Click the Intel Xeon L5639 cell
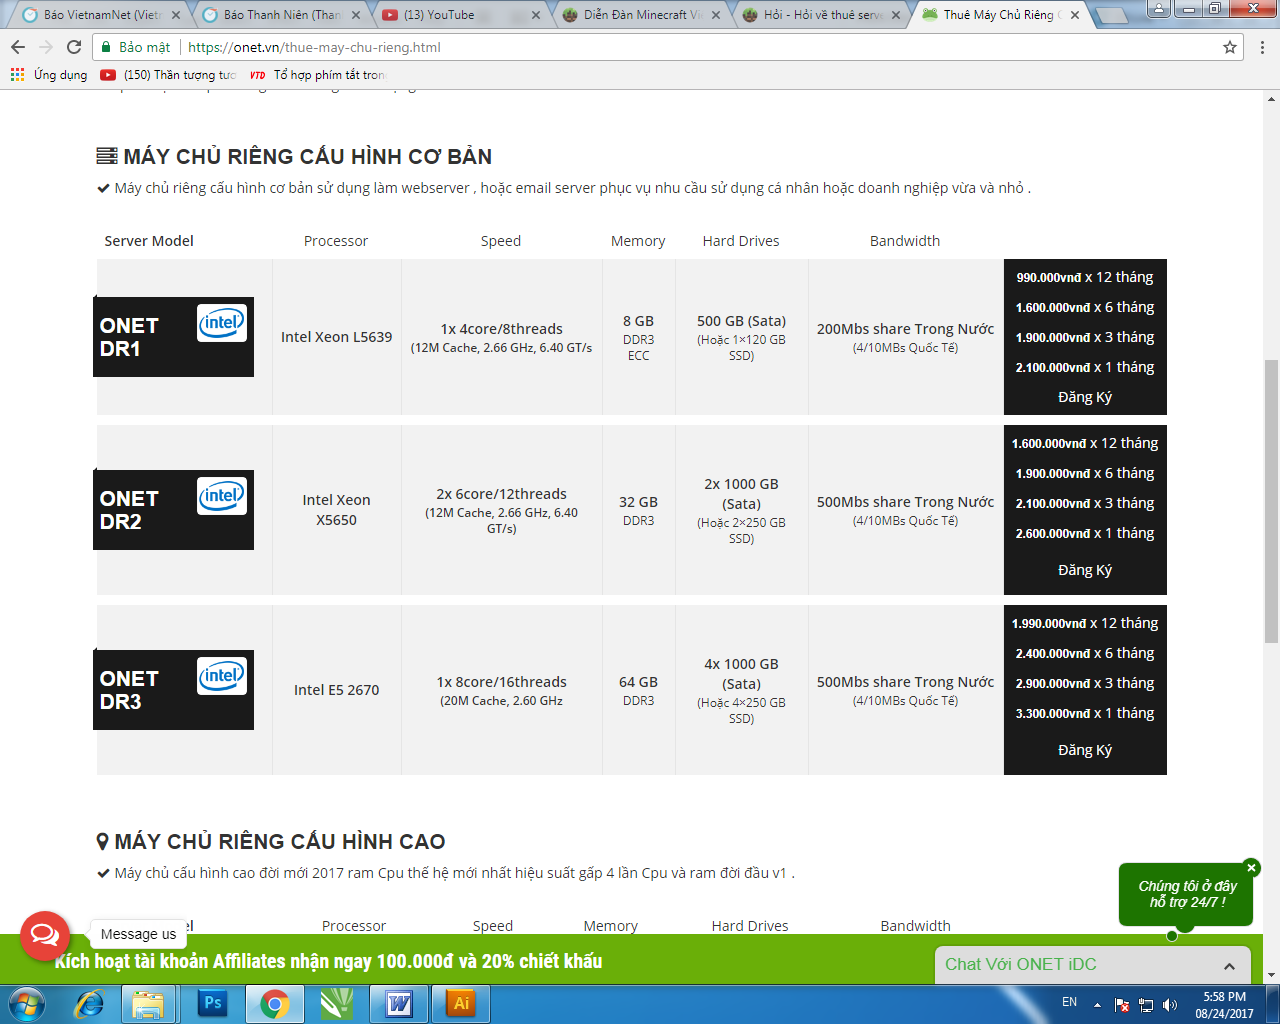Screen dimensions: 1280x1024 336,337
